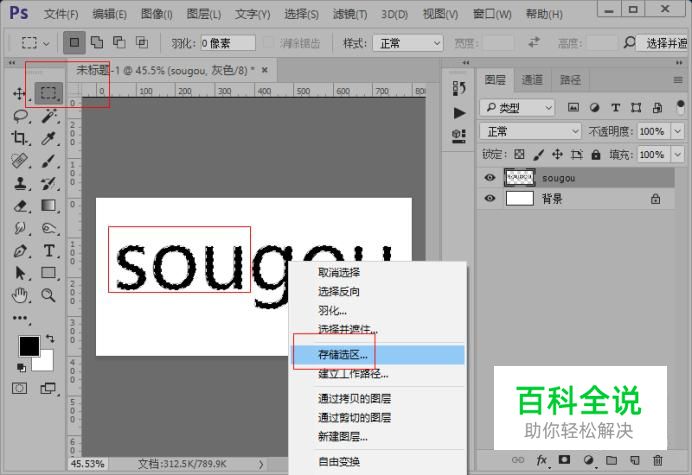Switch to the 路径 tab
Image resolution: width=692 pixels, height=475 pixels.
click(570, 80)
